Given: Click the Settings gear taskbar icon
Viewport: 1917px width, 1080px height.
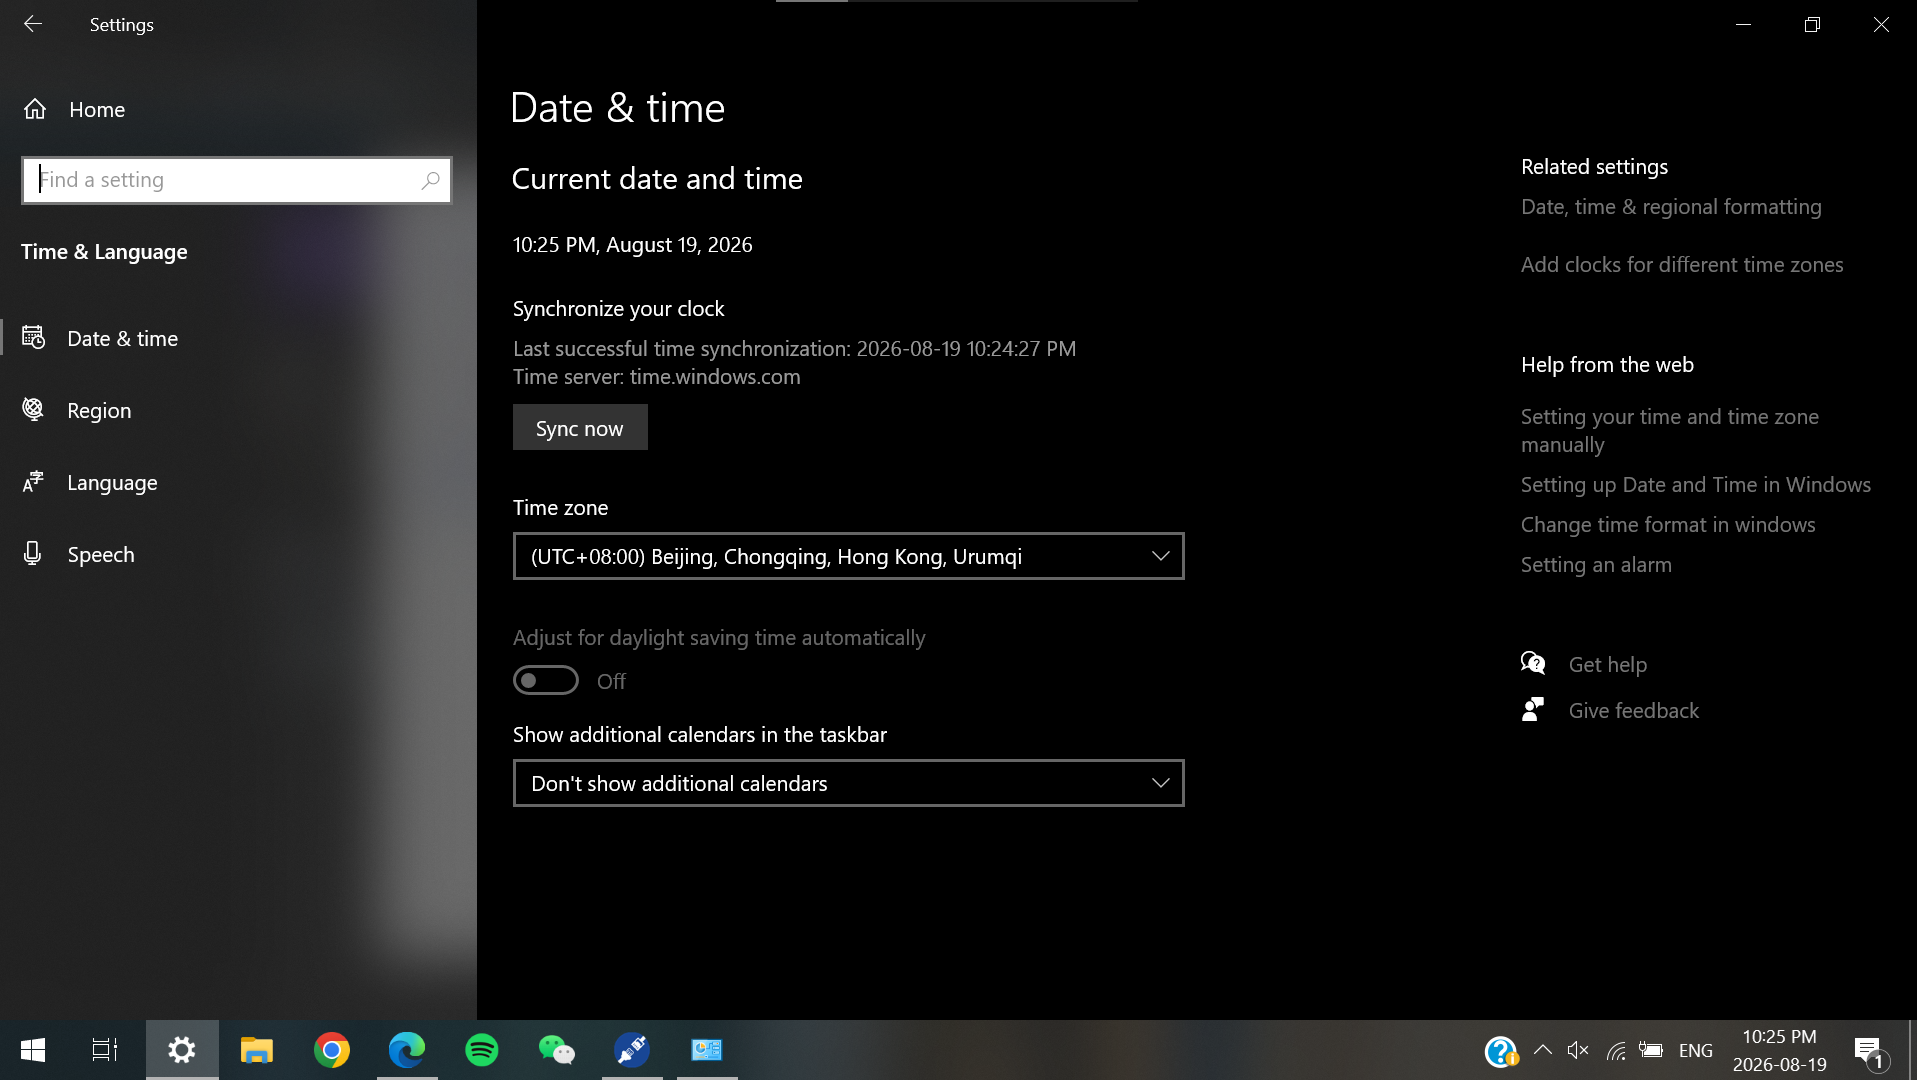Looking at the screenshot, I should [182, 1050].
